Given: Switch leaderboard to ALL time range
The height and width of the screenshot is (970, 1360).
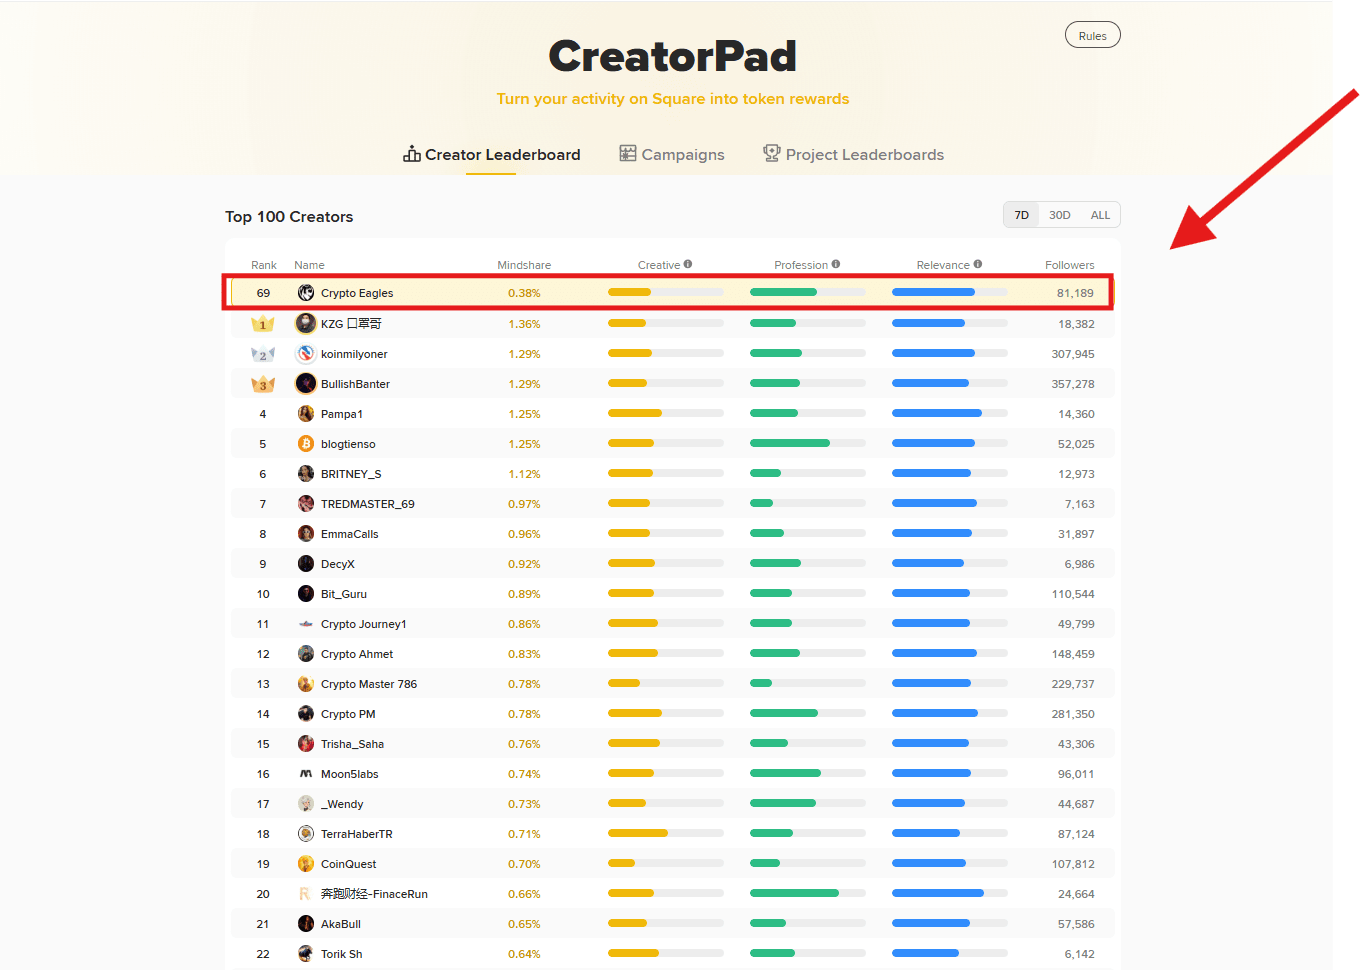Looking at the screenshot, I should coord(1100,215).
